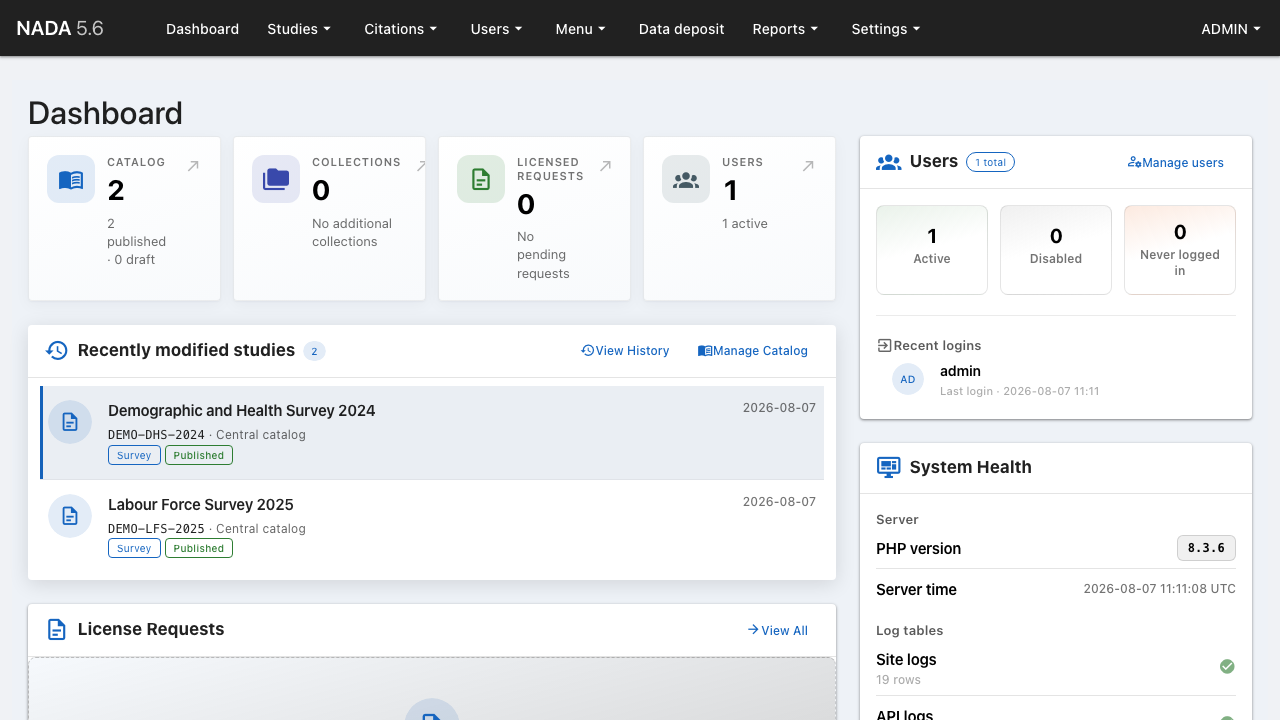
Task: Click the Survey tag on DEMO-LFS-2025
Action: click(x=134, y=548)
